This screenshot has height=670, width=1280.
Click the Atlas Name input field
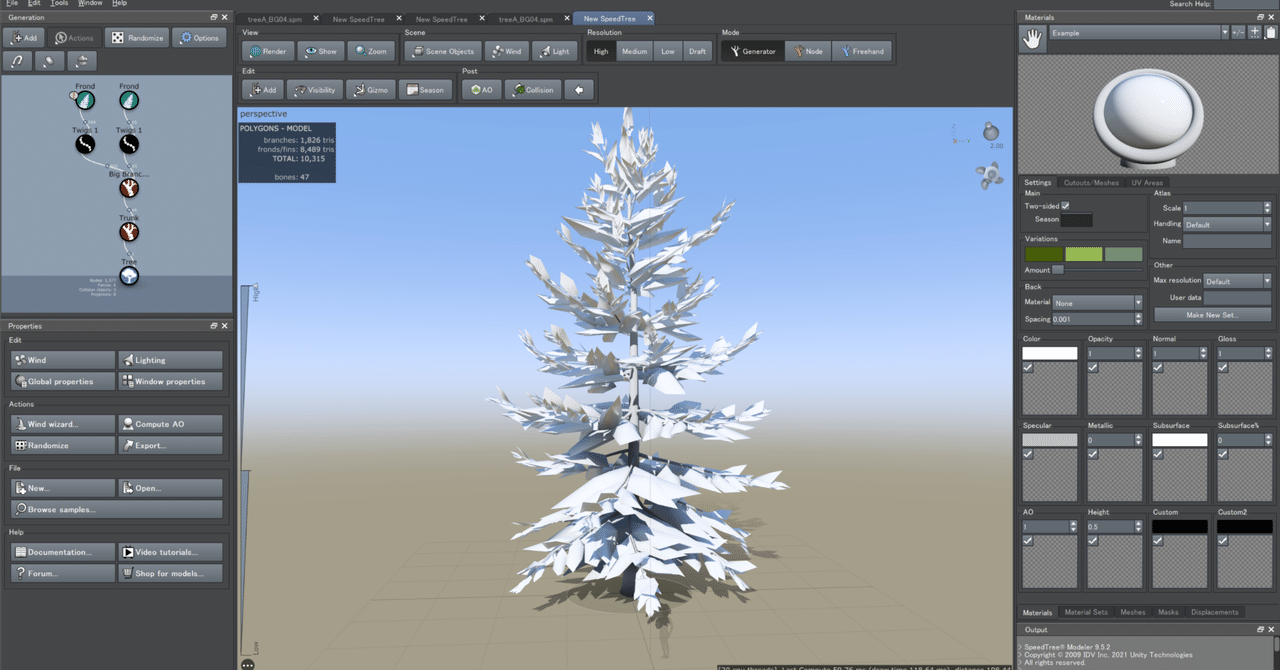pyautogui.click(x=1227, y=240)
